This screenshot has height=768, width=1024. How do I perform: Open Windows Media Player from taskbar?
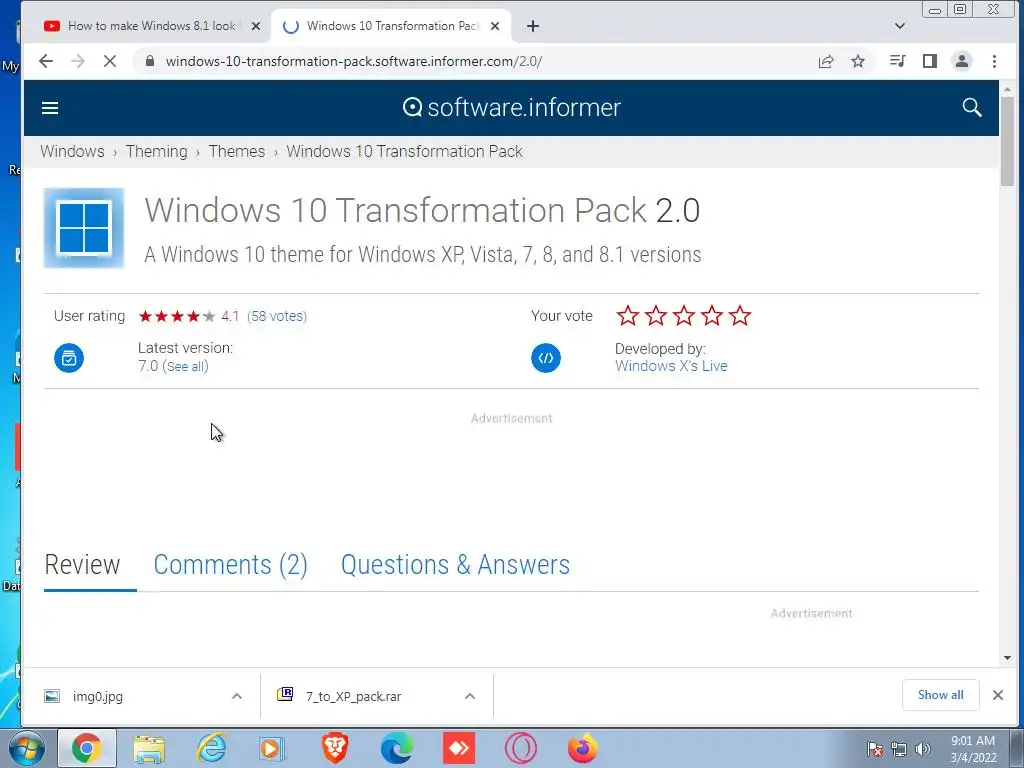point(272,748)
